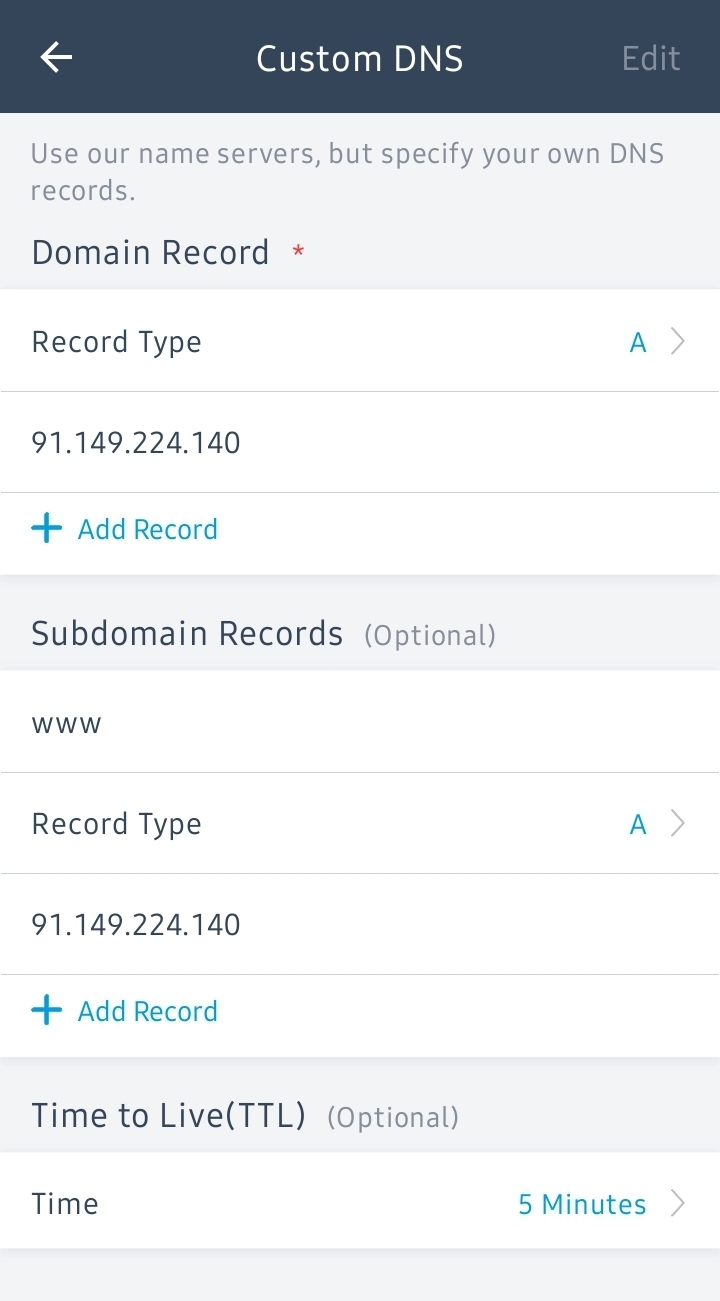This screenshot has height=1301, width=720.
Task: Click the Custom DNS page title
Action: point(360,58)
